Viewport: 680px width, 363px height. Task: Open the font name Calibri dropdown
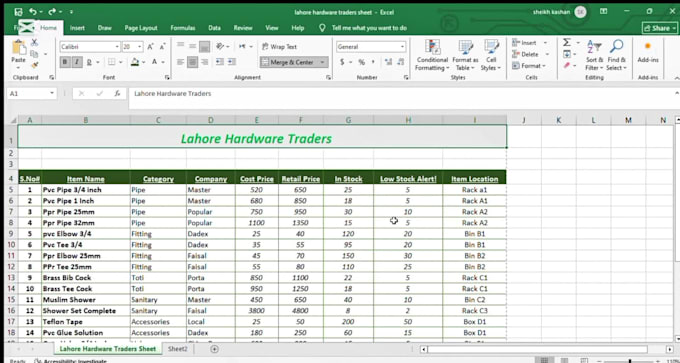click(117, 47)
